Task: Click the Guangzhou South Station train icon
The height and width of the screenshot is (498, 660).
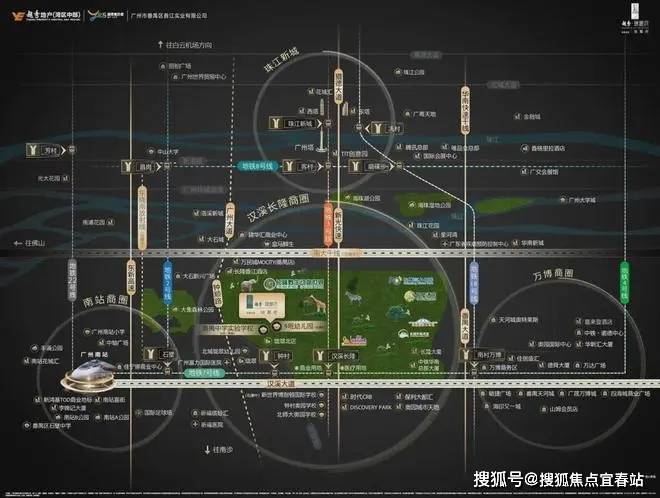Action: 89,375
